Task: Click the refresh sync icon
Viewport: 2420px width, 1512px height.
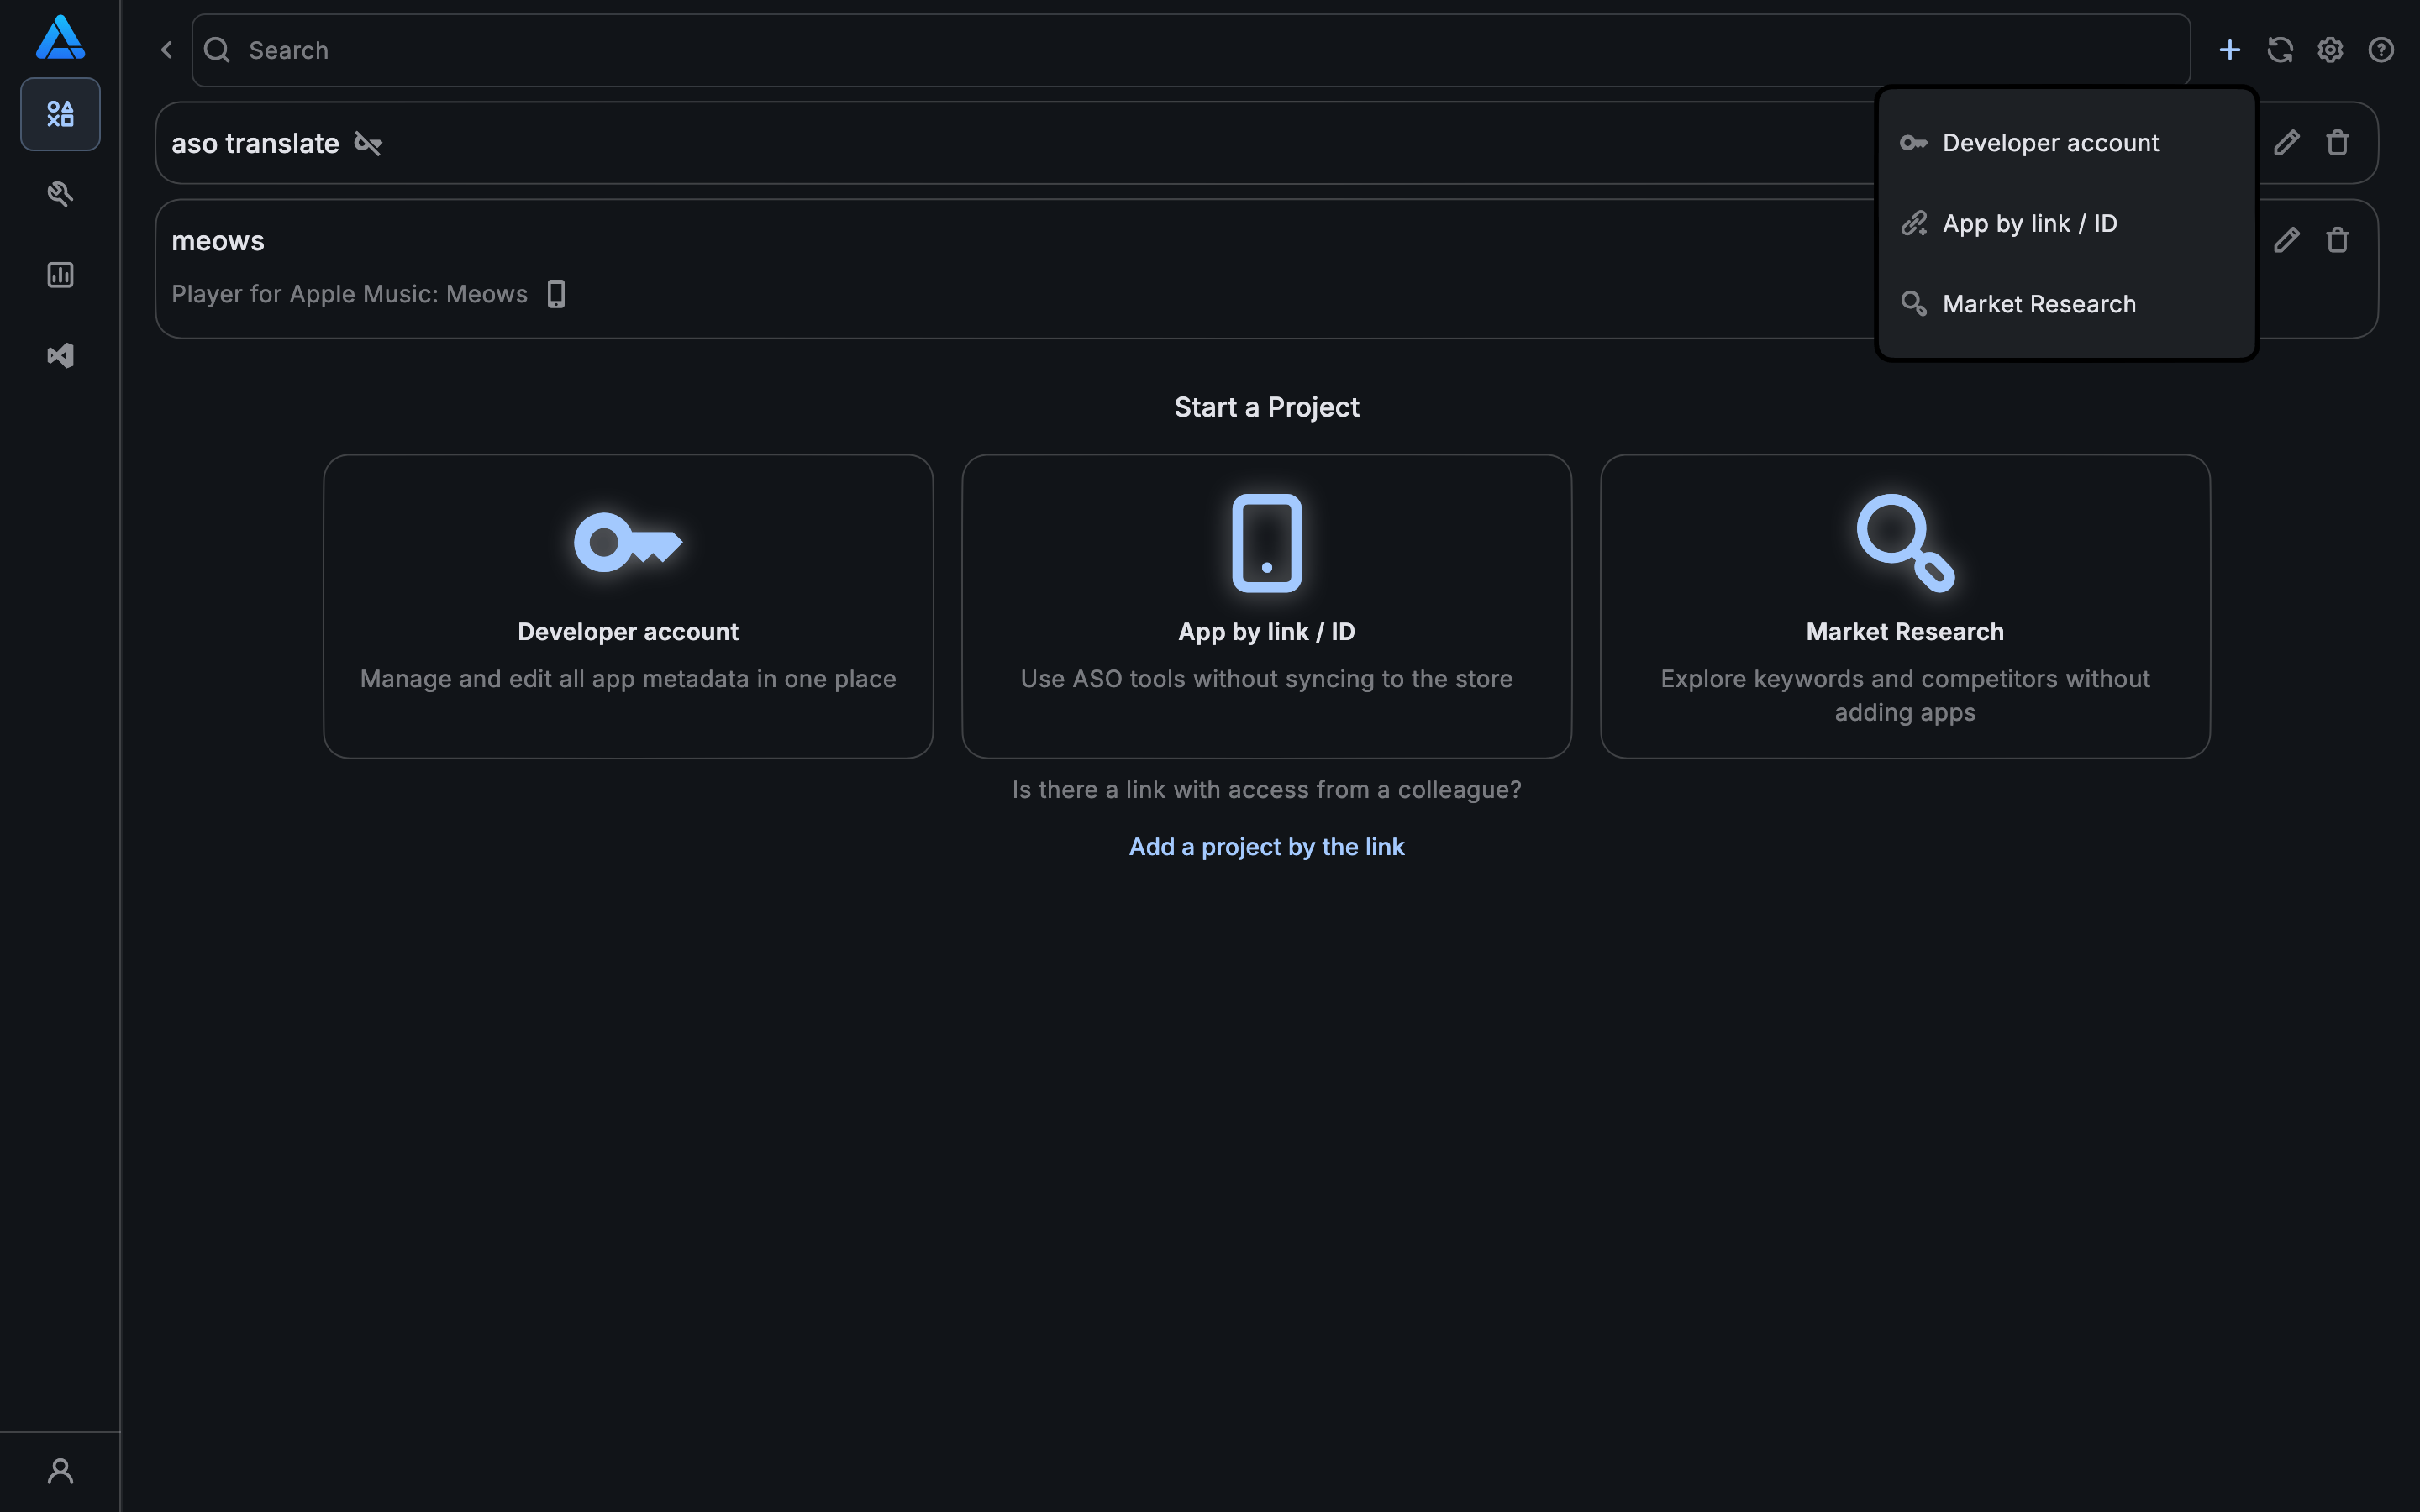Action: click(2280, 50)
